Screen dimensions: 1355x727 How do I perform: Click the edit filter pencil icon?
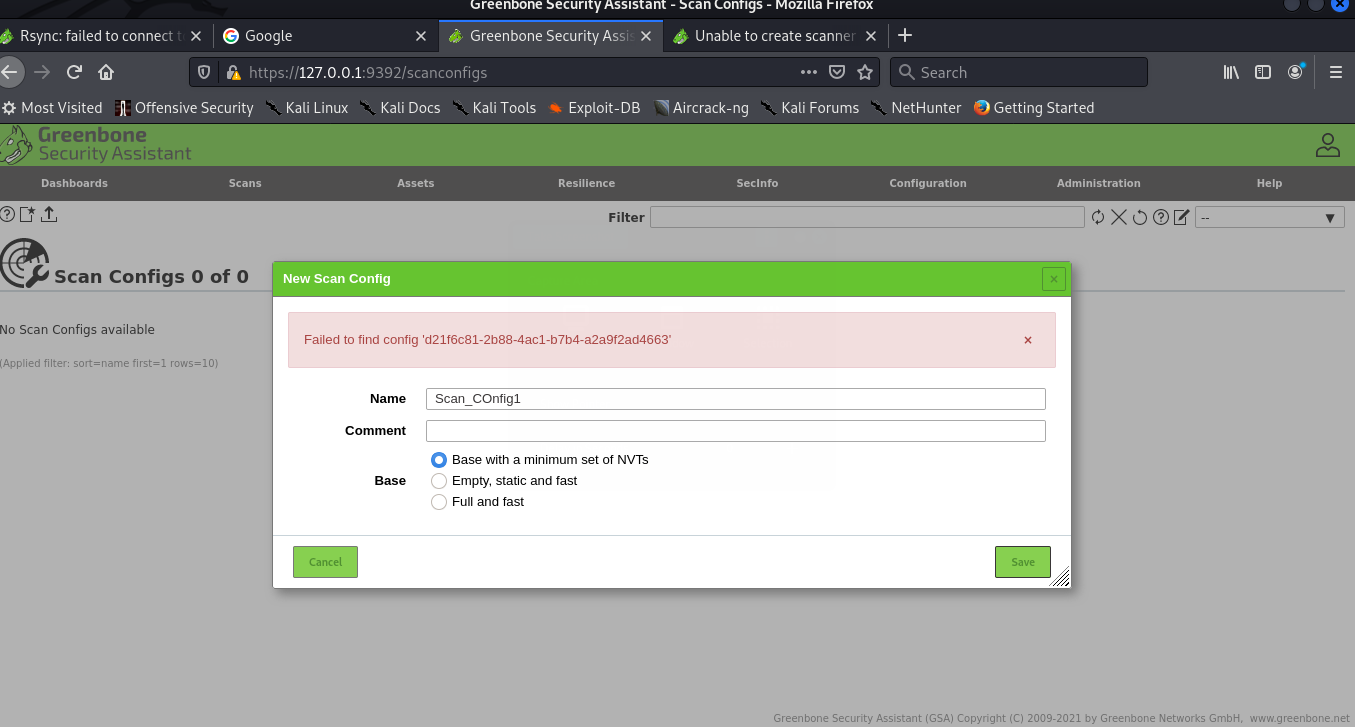pos(1182,217)
